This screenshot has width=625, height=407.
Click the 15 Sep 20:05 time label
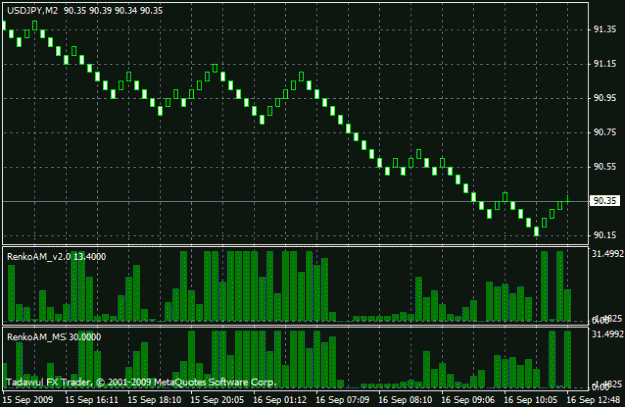click(x=217, y=399)
